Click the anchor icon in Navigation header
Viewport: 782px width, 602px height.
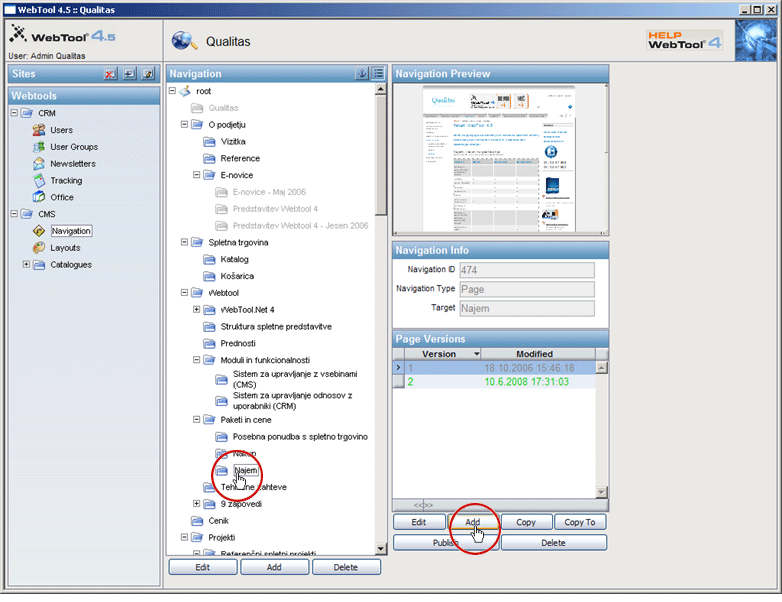click(x=362, y=74)
